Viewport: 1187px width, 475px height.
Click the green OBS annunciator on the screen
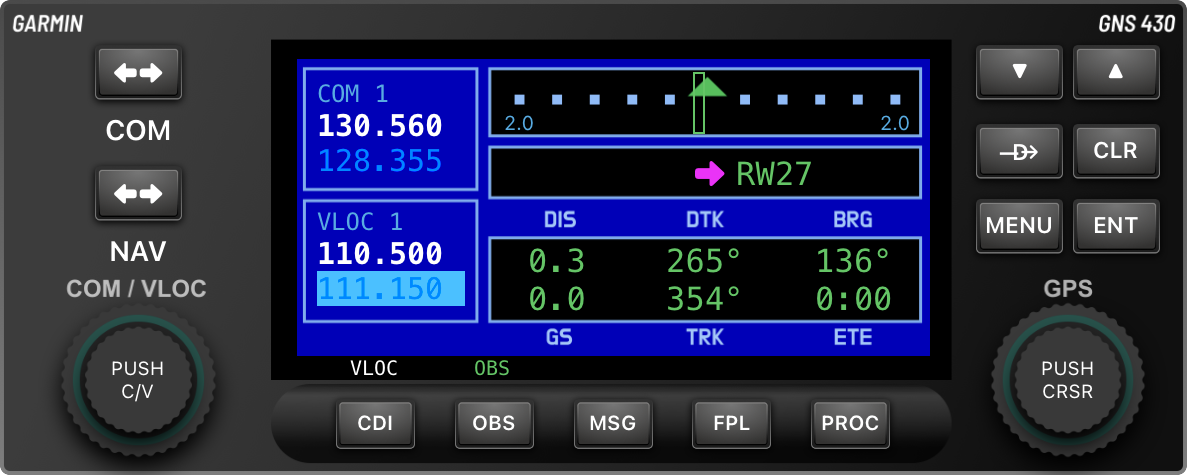click(492, 369)
